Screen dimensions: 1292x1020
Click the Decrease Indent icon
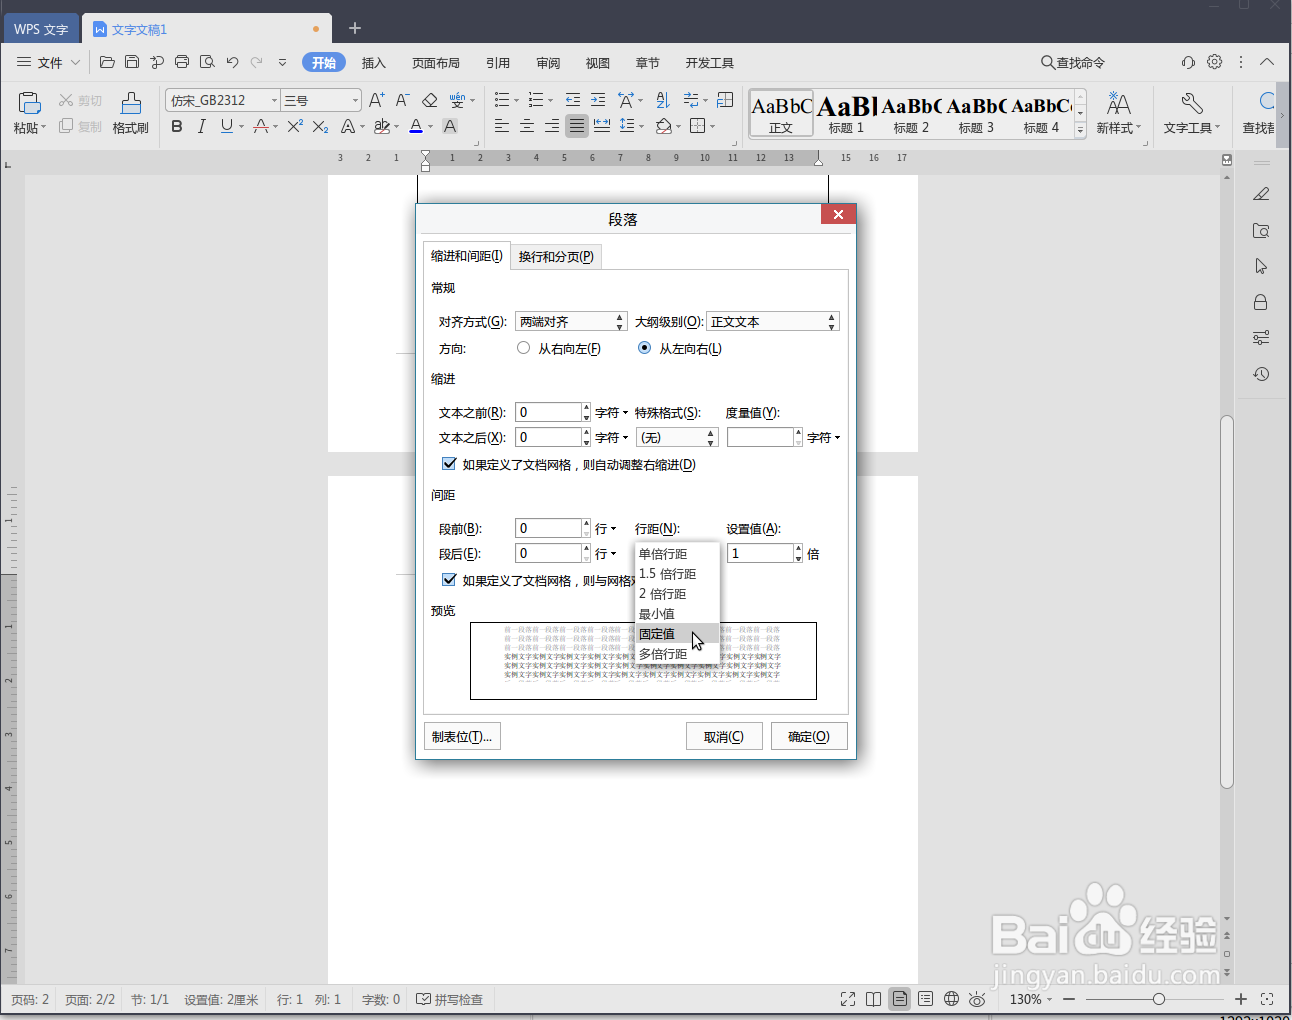tap(573, 100)
